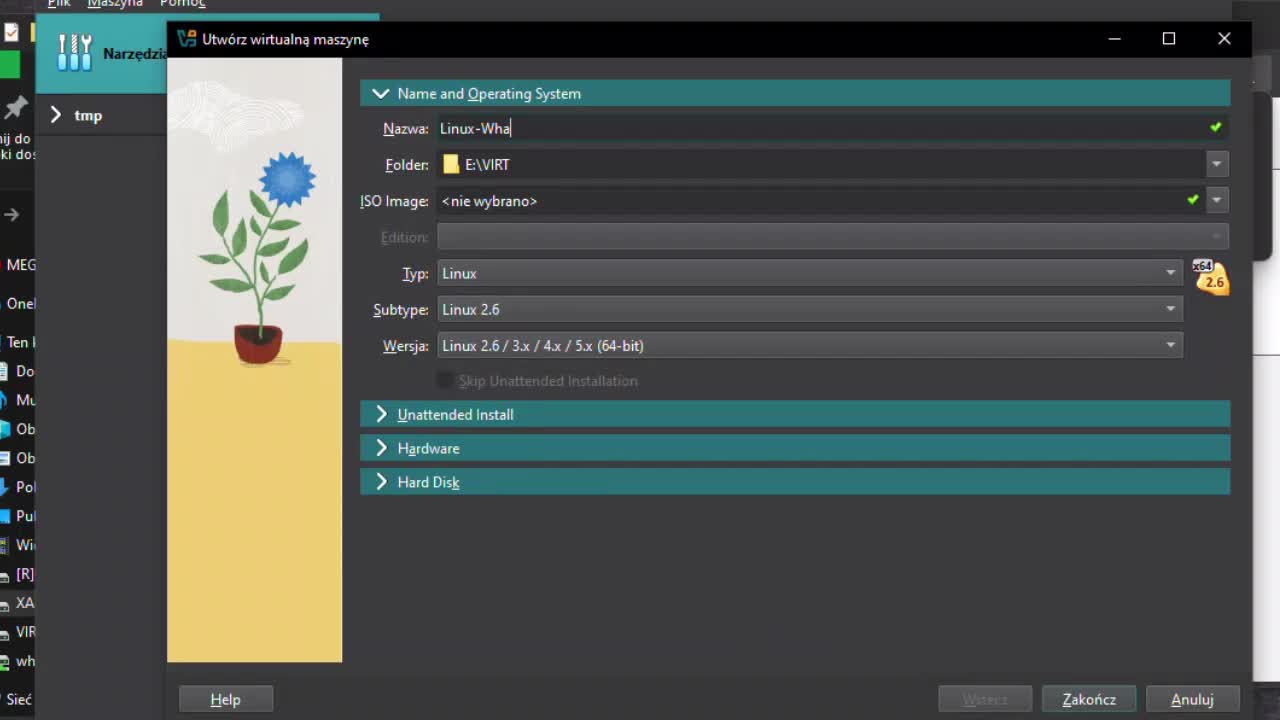This screenshot has width=1280, height=720.
Task: Open the Pomoc menu in the manager
Action: tap(182, 4)
